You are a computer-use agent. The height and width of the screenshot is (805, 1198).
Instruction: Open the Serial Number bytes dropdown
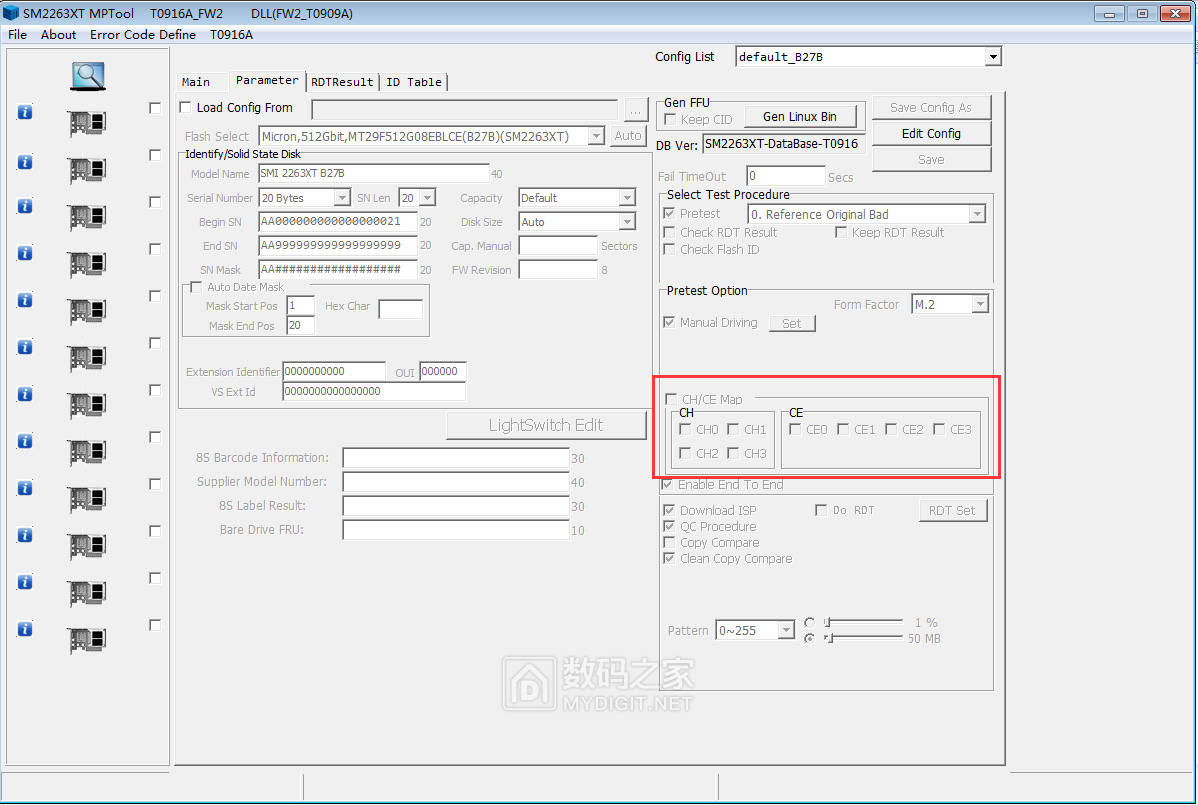[342, 198]
